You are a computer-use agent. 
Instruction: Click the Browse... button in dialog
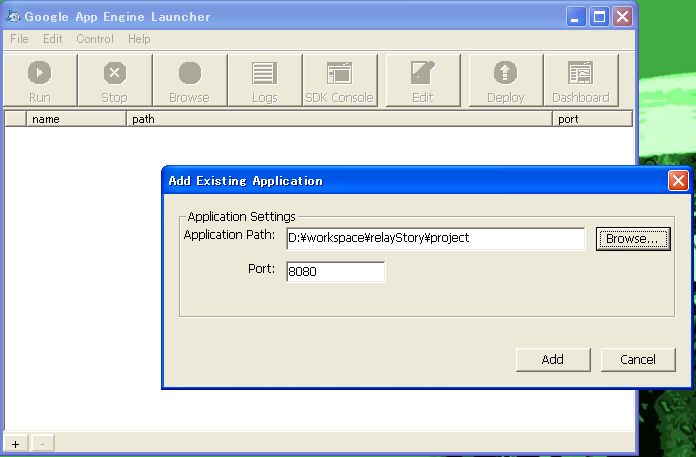coord(633,239)
